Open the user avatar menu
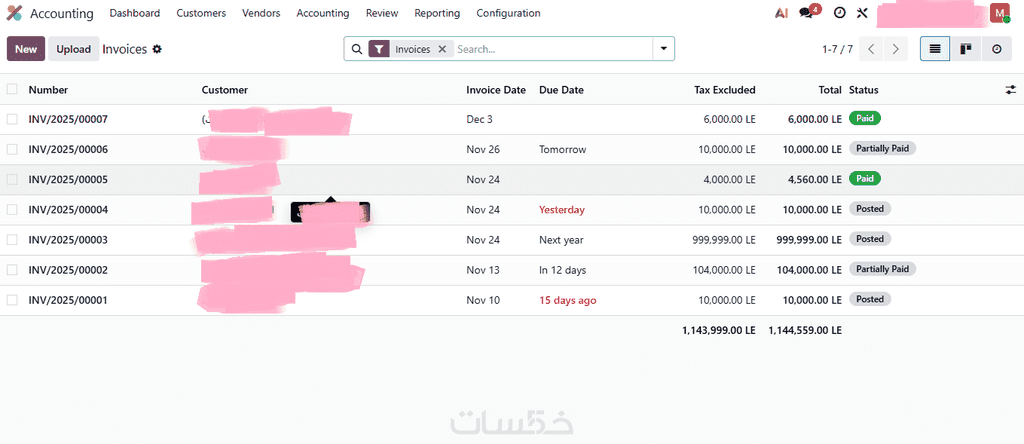 [999, 13]
